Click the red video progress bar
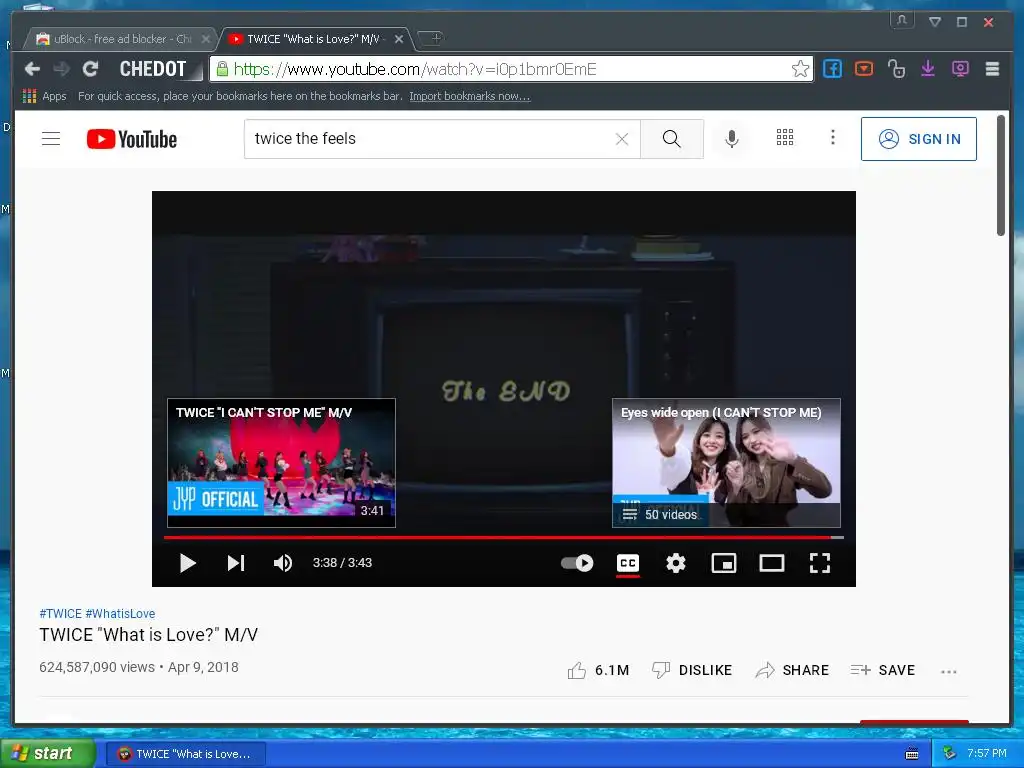The image size is (1024, 768). (x=504, y=537)
